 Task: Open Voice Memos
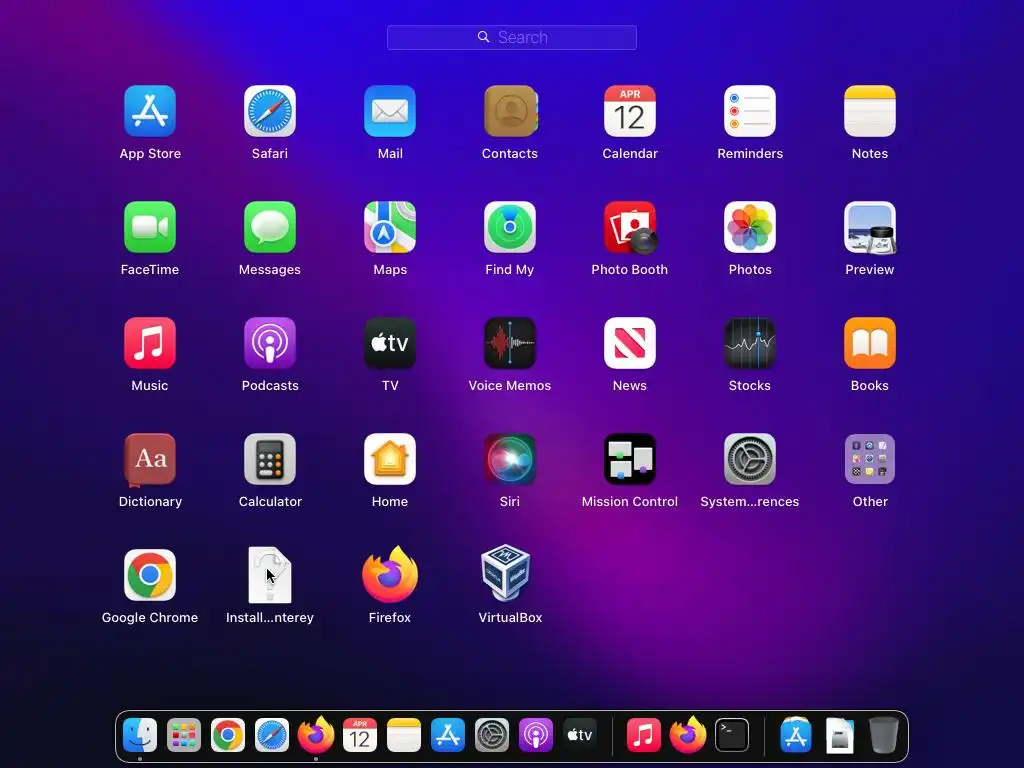510,344
